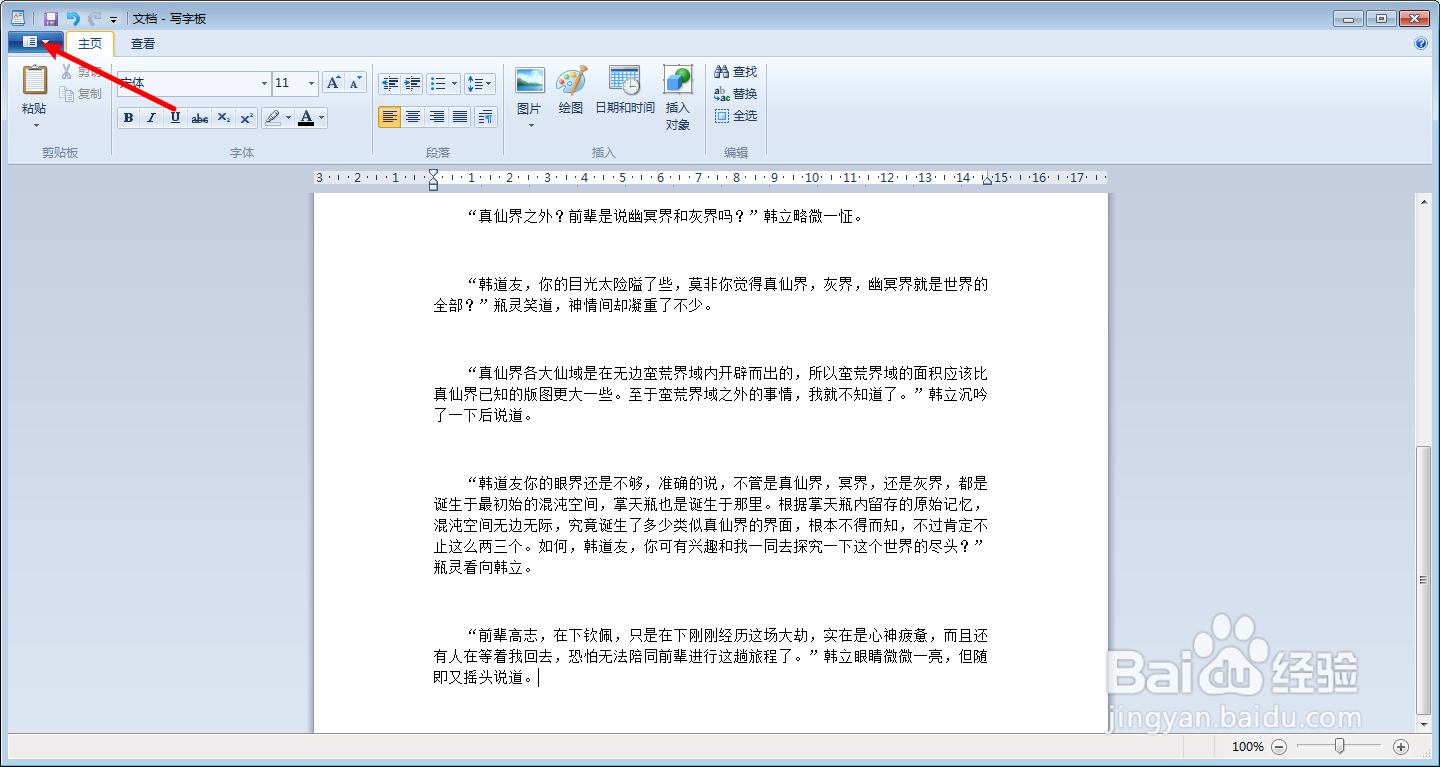Click the 粘贴 clipboard icon
Image resolution: width=1440 pixels, height=767 pixels.
click(34, 80)
